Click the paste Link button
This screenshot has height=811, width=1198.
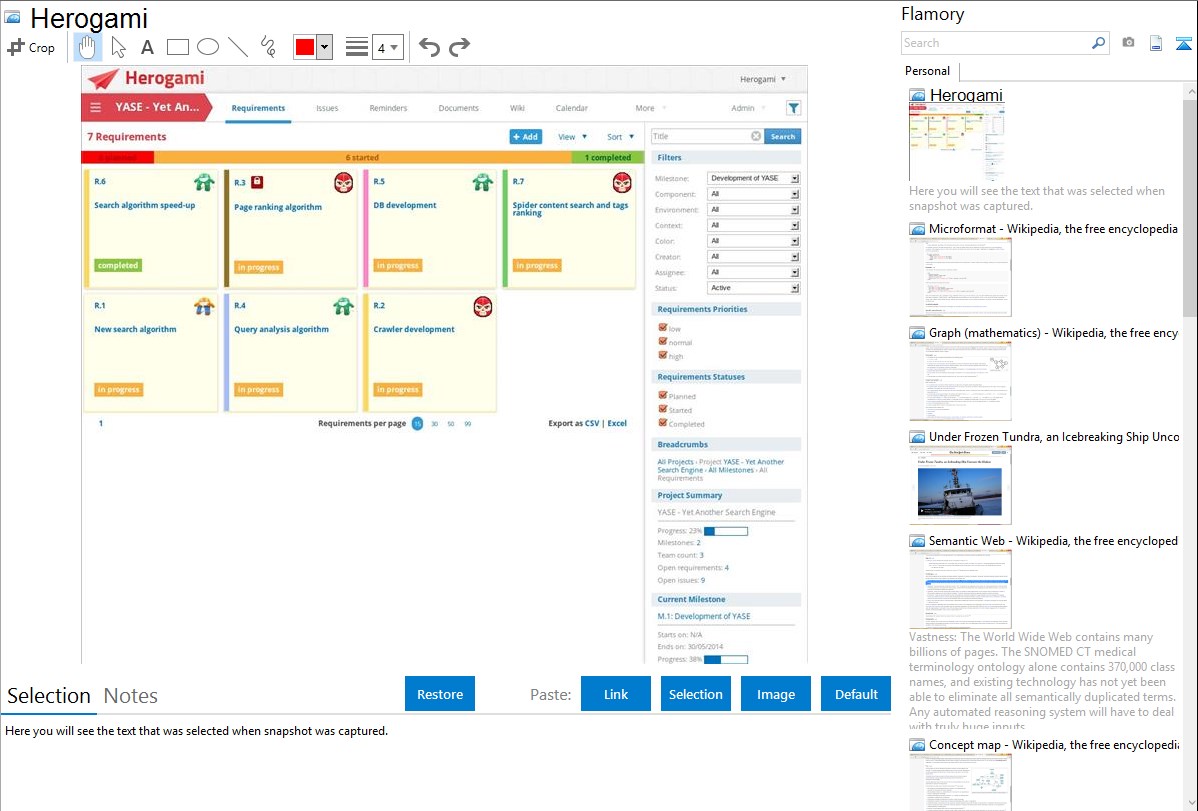616,694
